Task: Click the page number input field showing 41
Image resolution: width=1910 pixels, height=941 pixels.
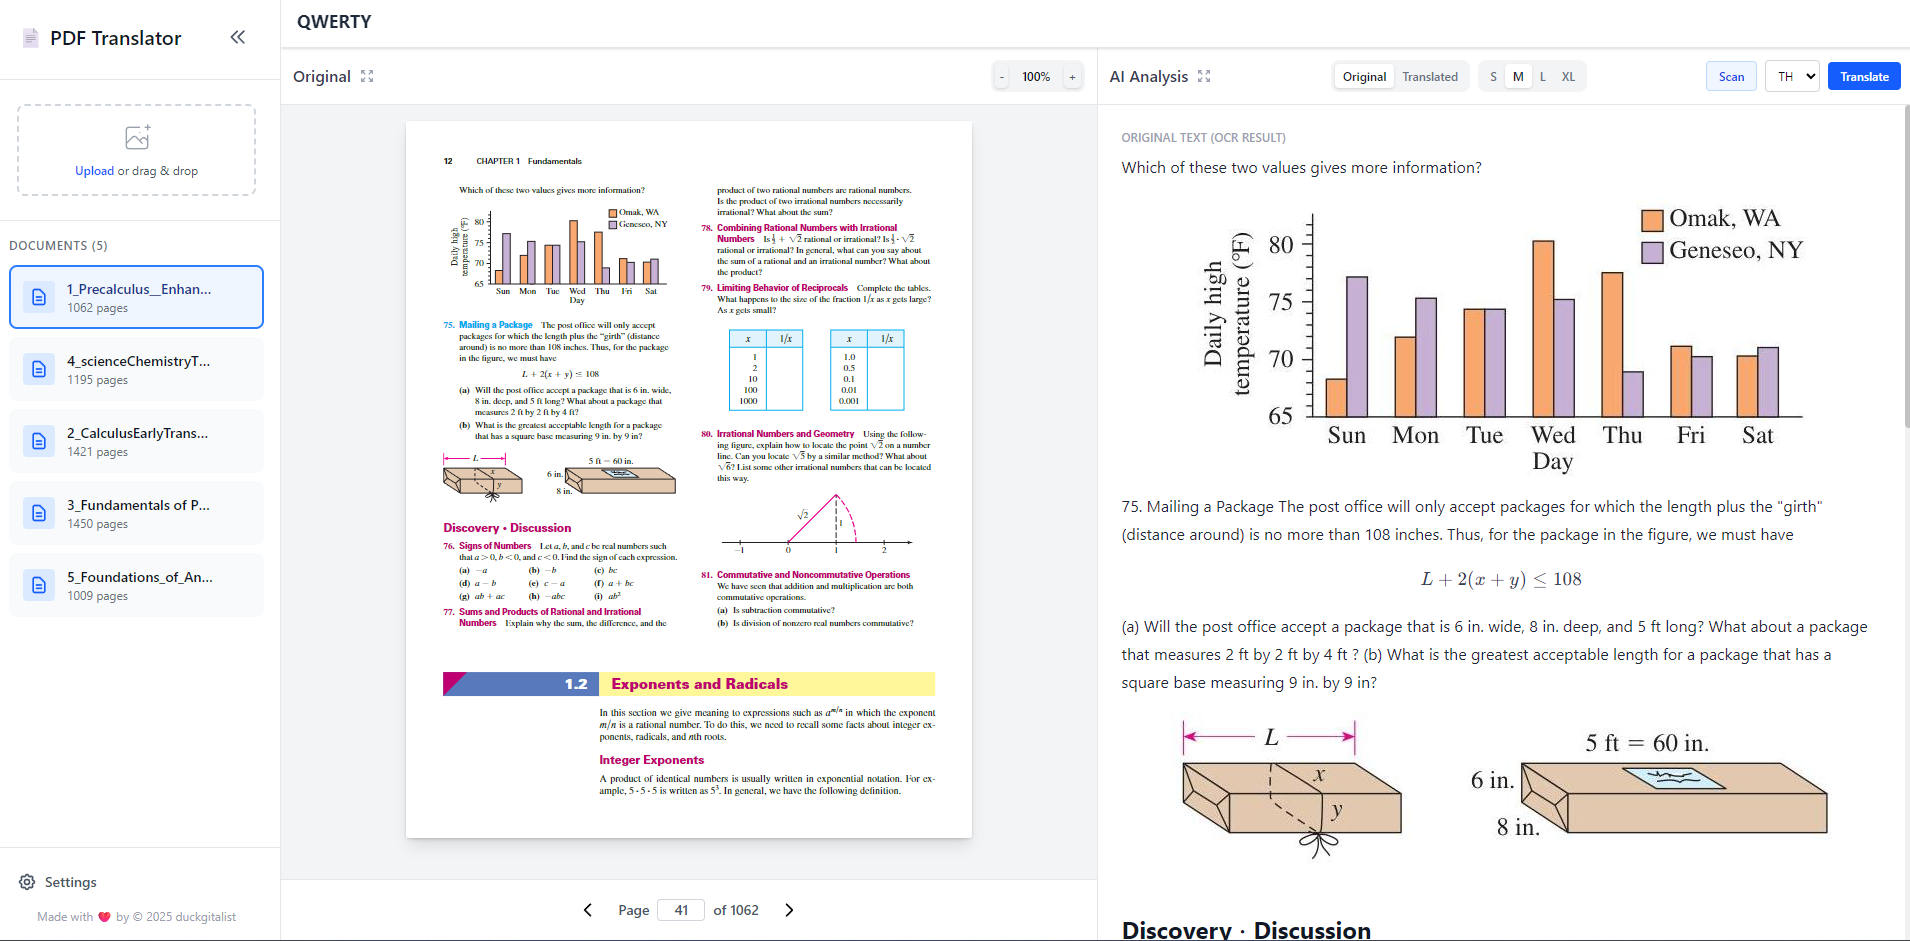Action: point(681,910)
